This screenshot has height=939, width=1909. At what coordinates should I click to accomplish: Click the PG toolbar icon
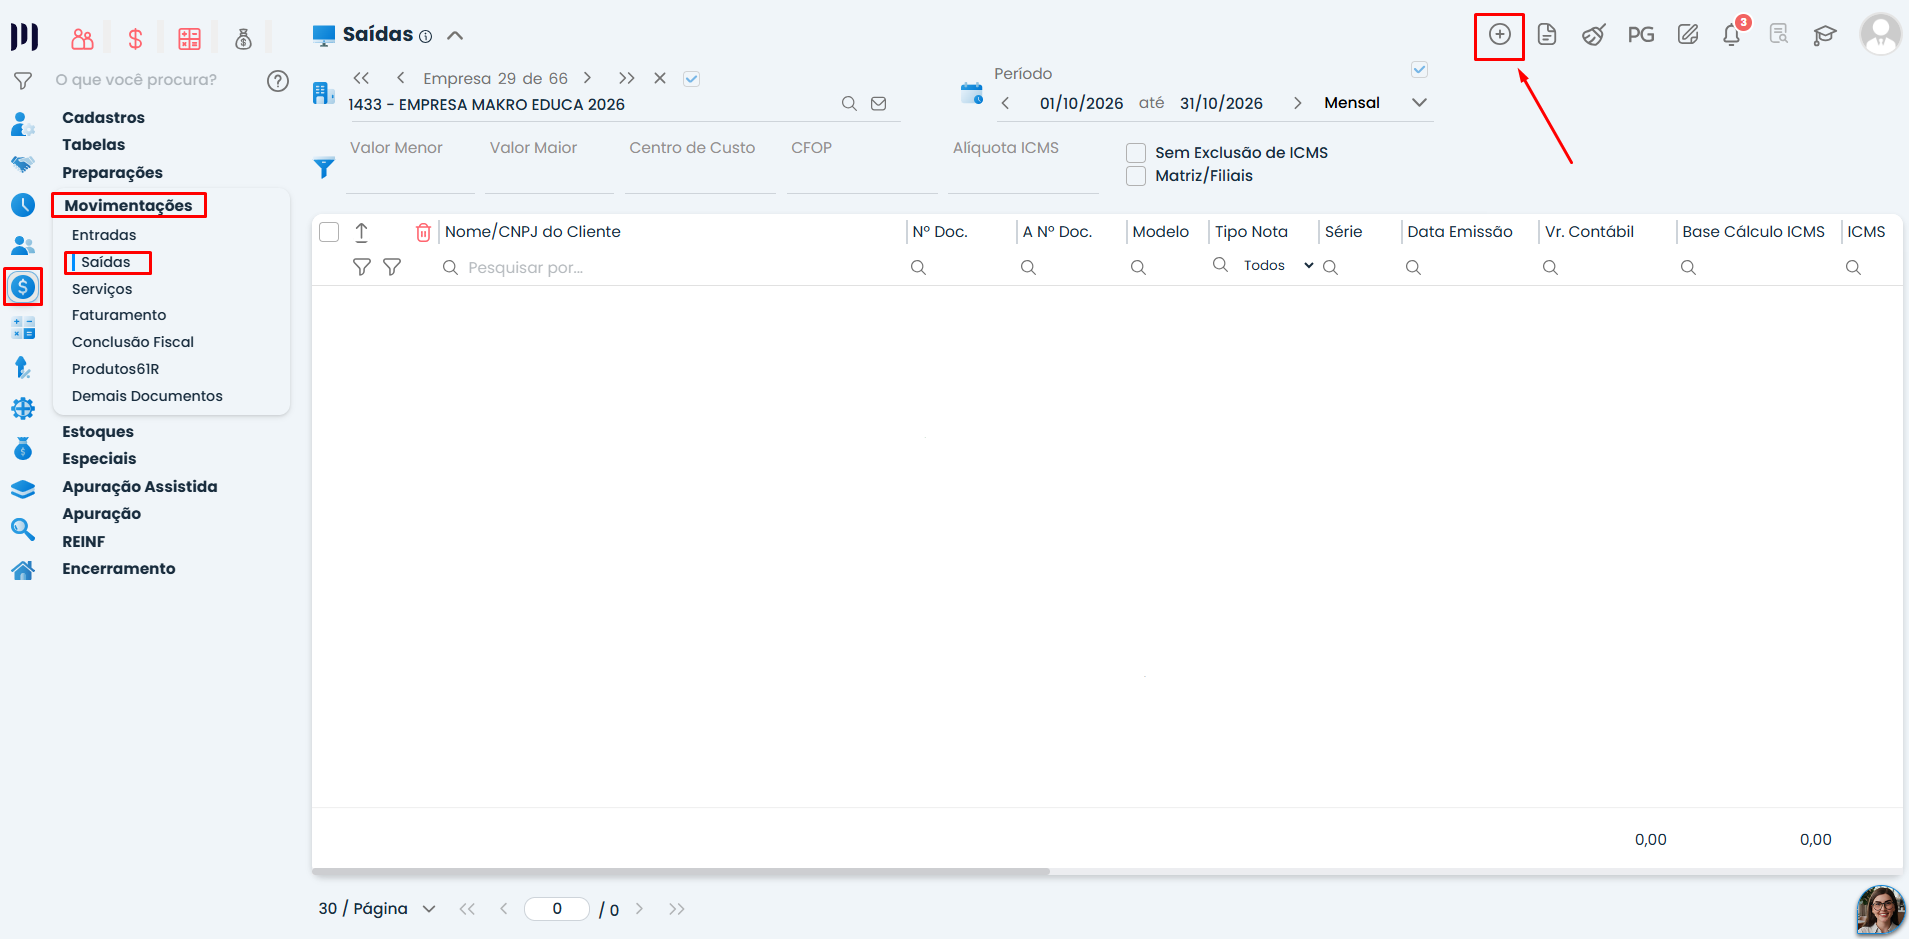point(1640,35)
